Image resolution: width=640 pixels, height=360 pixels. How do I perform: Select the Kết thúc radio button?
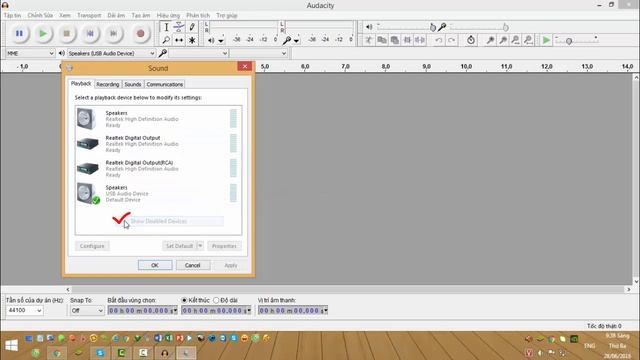[184, 300]
